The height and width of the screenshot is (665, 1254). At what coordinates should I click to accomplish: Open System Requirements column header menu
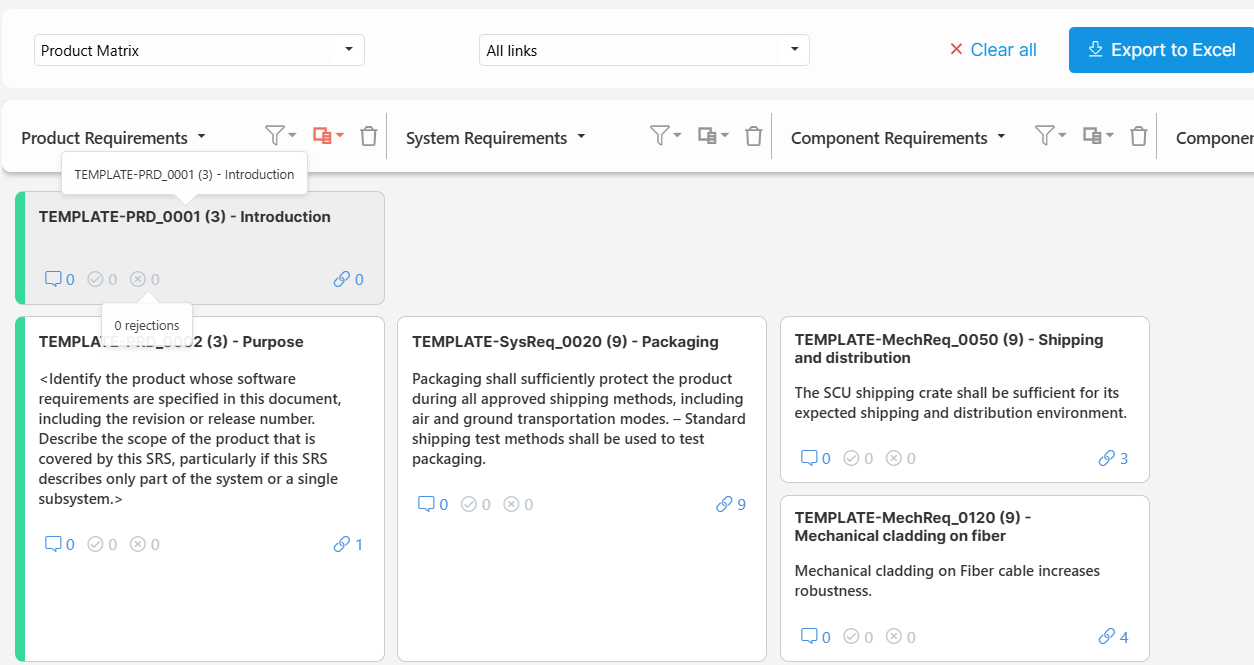click(x=496, y=138)
